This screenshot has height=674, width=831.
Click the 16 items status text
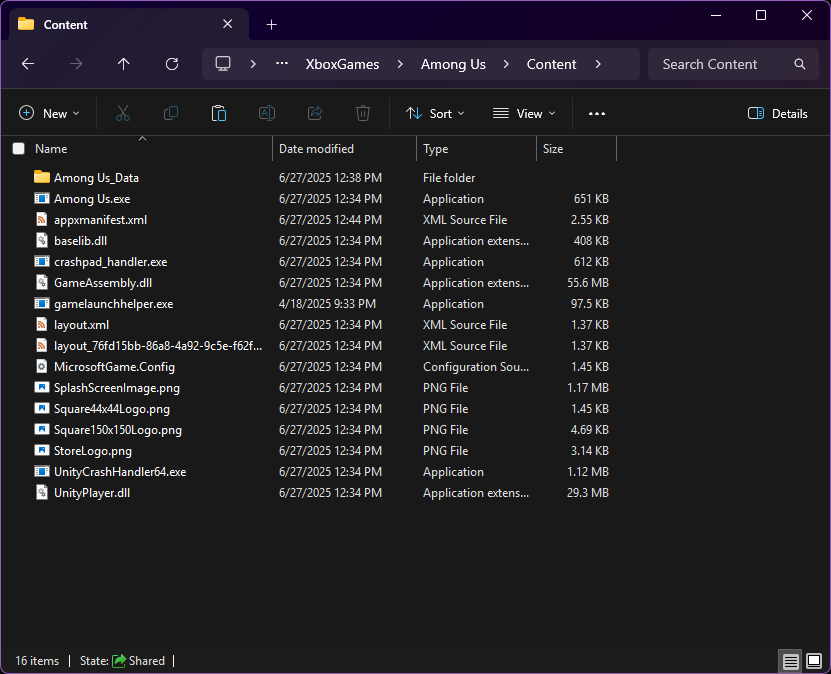pyautogui.click(x=37, y=661)
